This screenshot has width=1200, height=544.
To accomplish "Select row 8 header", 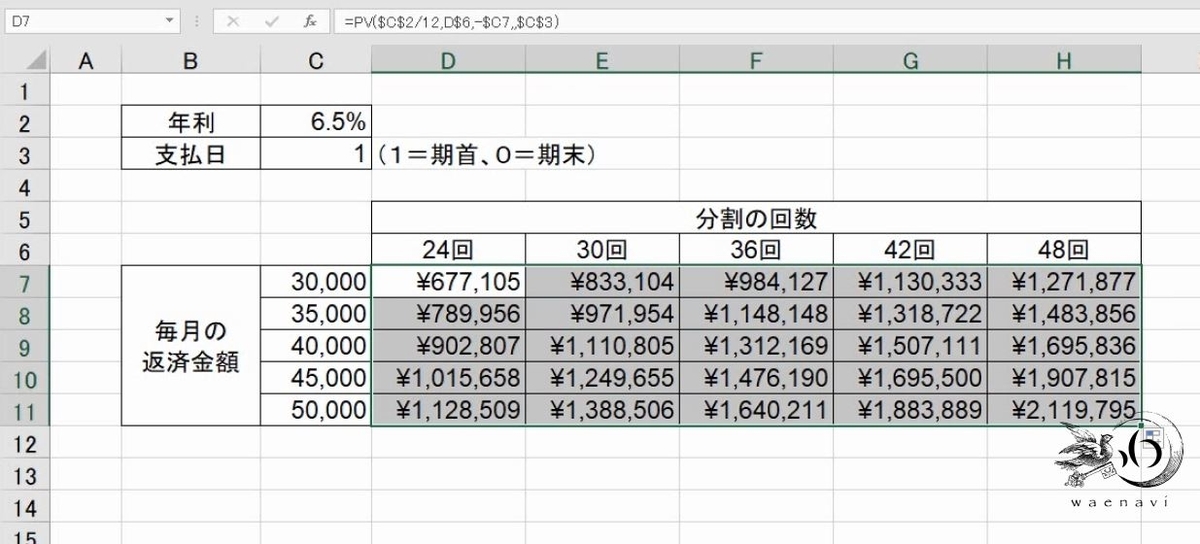I will 24,315.
